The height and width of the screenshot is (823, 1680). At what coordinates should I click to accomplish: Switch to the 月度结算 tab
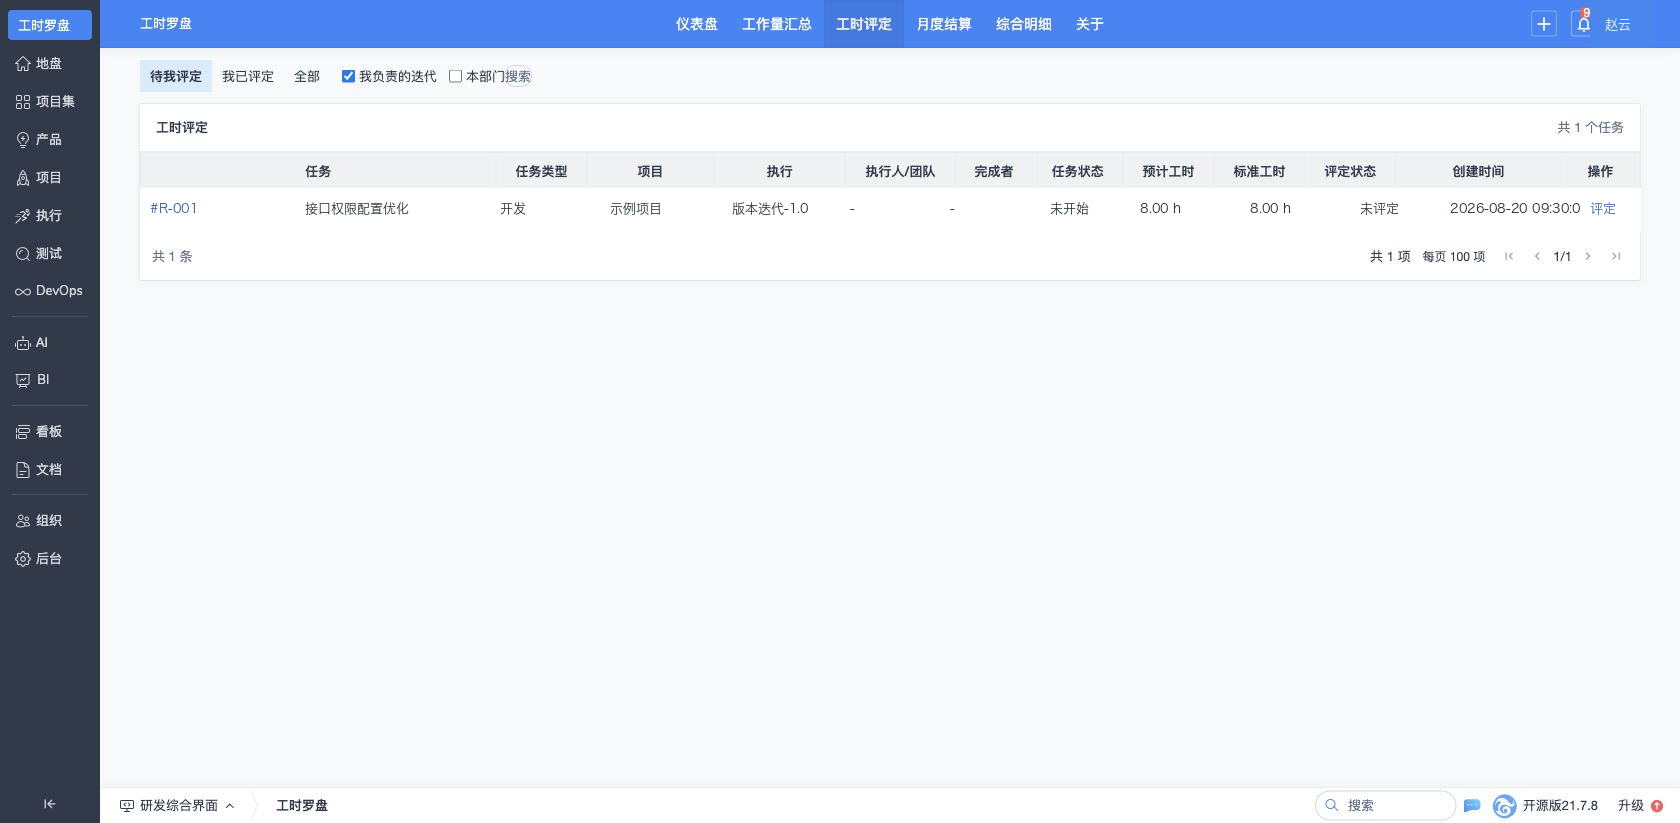(x=944, y=24)
